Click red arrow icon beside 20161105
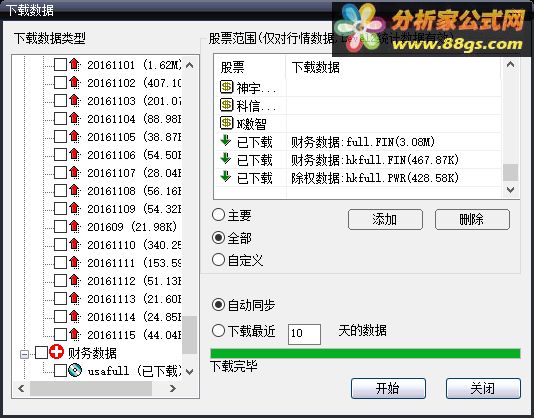 point(74,137)
